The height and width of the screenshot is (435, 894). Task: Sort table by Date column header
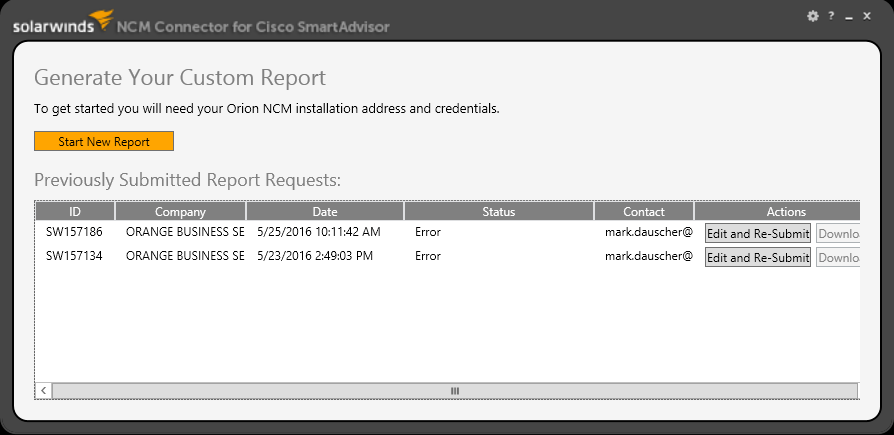click(325, 212)
